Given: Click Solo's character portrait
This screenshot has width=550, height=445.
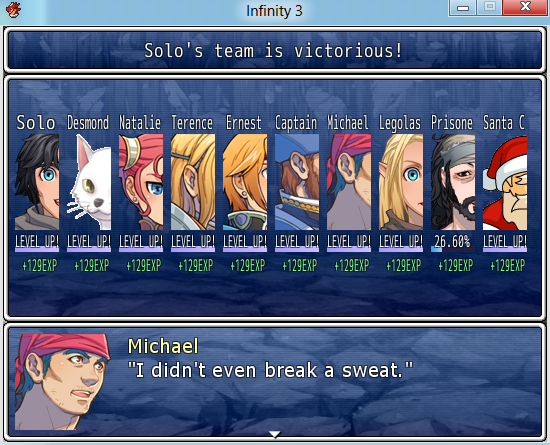Looking at the screenshot, I should pyautogui.click(x=37, y=182).
